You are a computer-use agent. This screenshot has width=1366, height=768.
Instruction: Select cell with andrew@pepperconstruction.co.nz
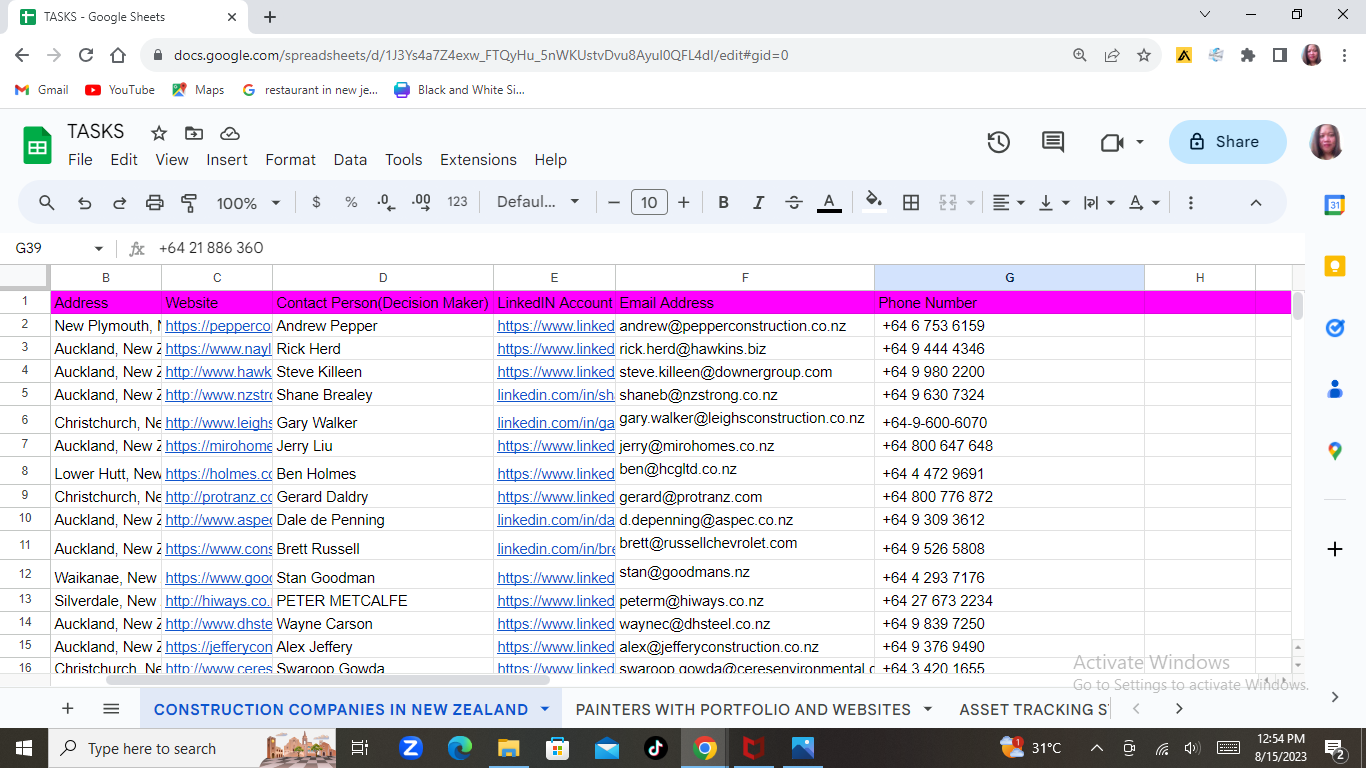745,326
